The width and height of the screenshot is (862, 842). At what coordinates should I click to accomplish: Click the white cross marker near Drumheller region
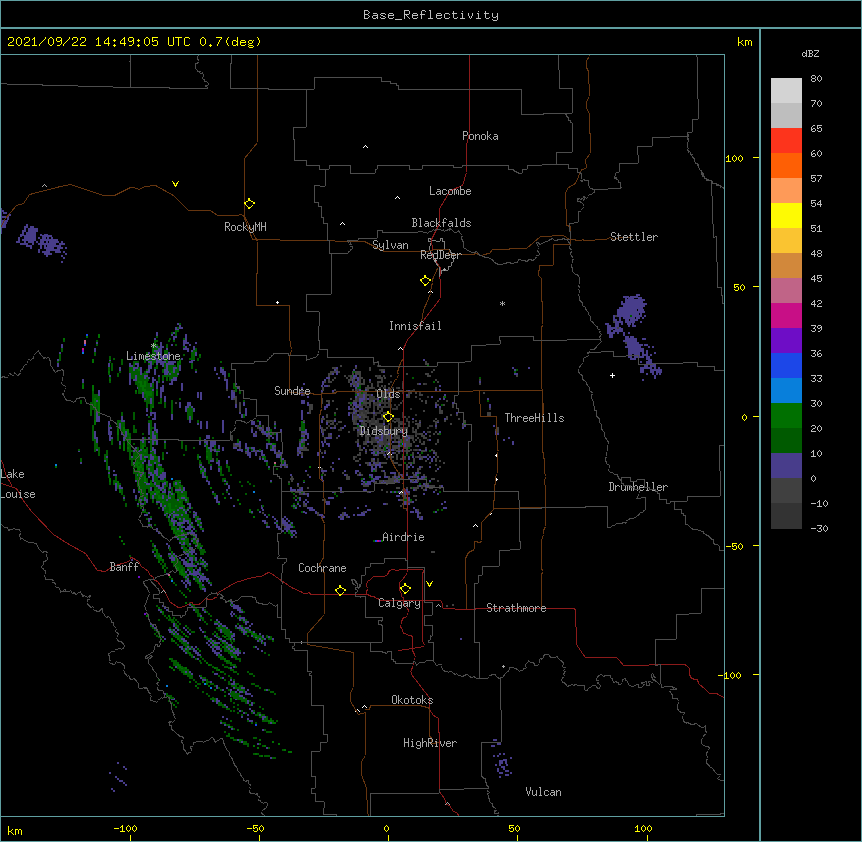point(612,375)
